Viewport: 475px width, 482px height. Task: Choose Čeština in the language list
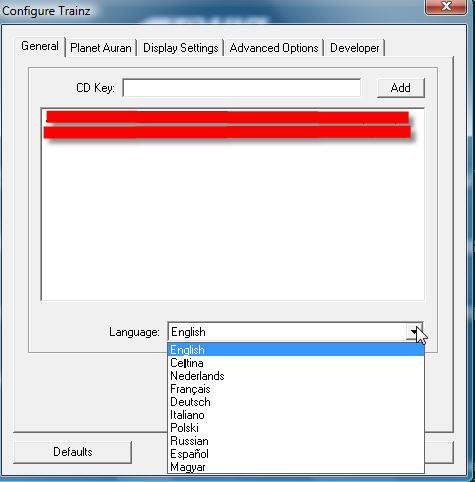pyautogui.click(x=296, y=363)
